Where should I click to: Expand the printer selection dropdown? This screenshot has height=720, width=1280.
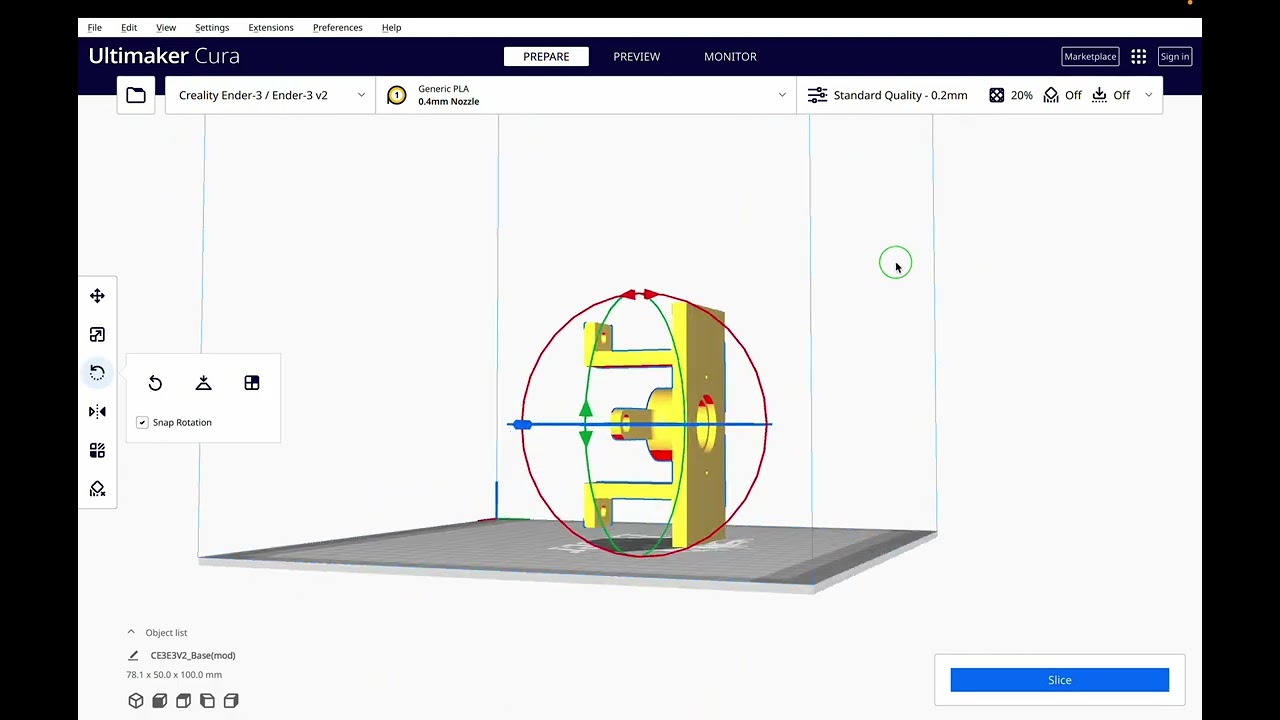(x=361, y=95)
